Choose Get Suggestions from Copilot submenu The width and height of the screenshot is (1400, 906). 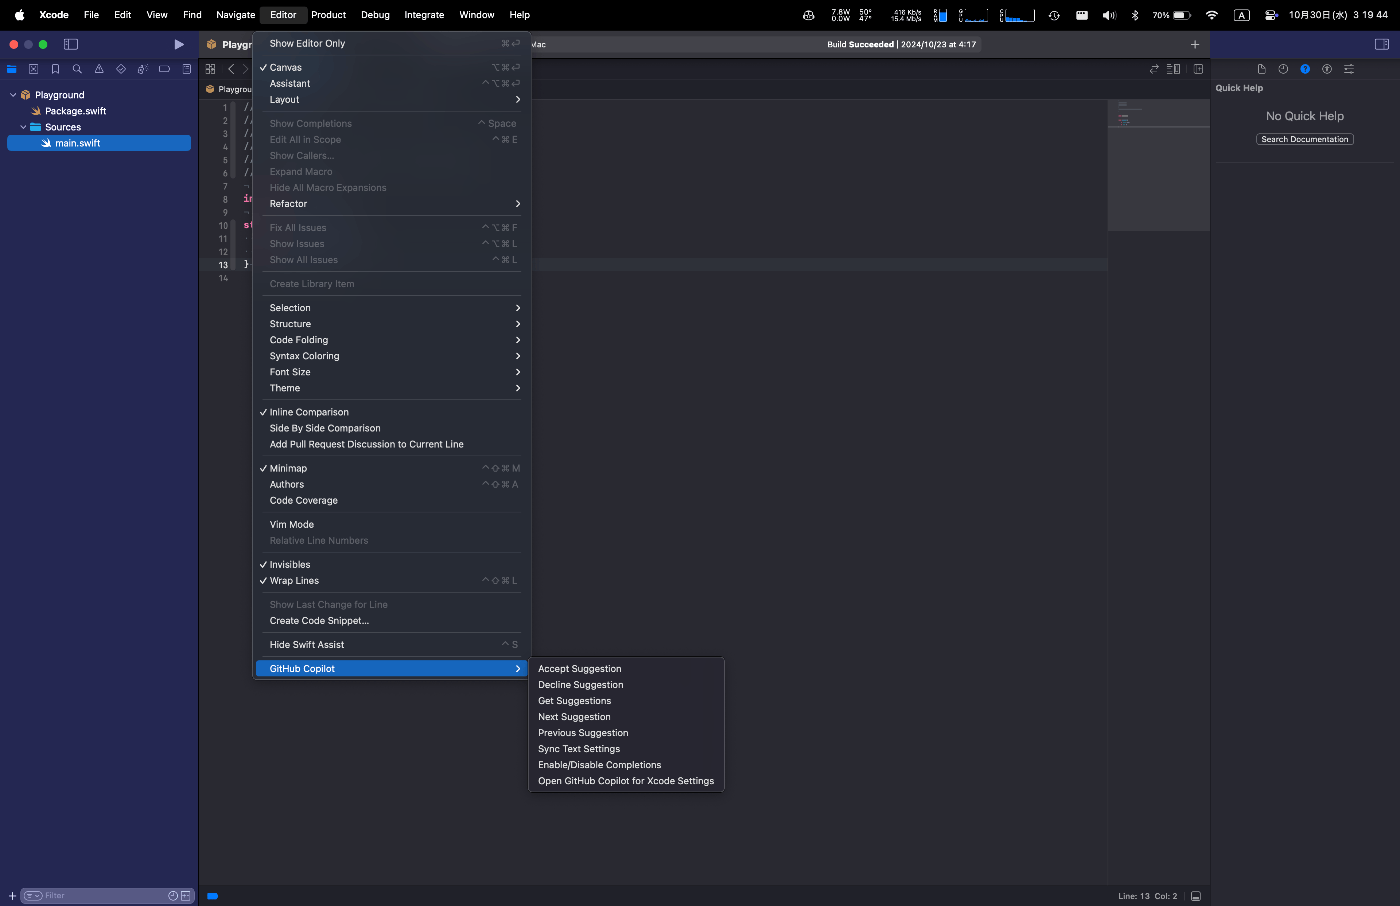pyautogui.click(x=626, y=701)
